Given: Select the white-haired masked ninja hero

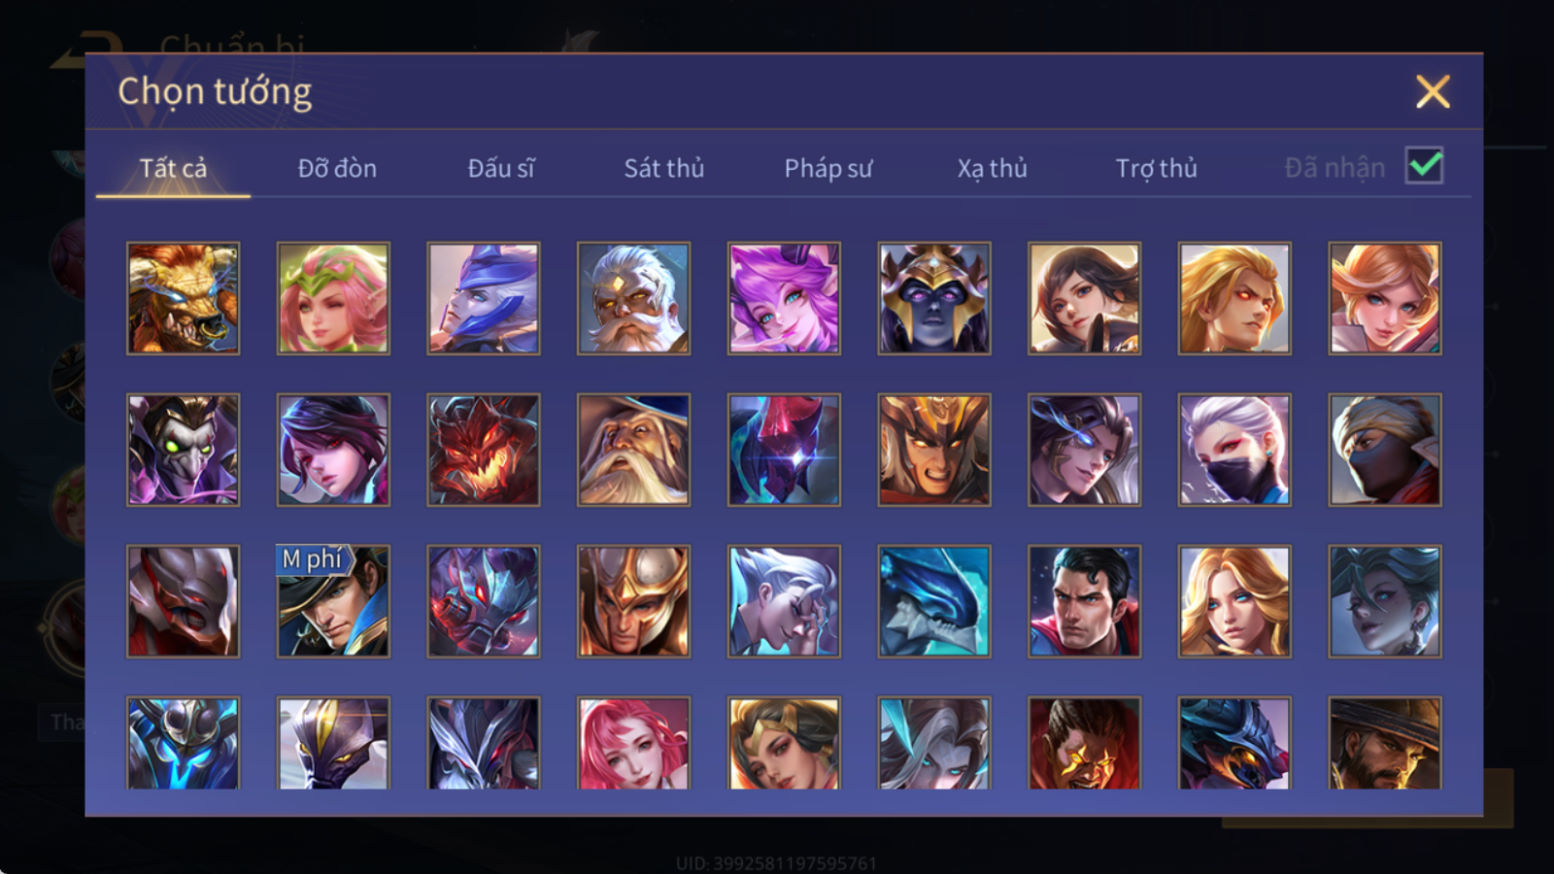Looking at the screenshot, I should pyautogui.click(x=1234, y=450).
